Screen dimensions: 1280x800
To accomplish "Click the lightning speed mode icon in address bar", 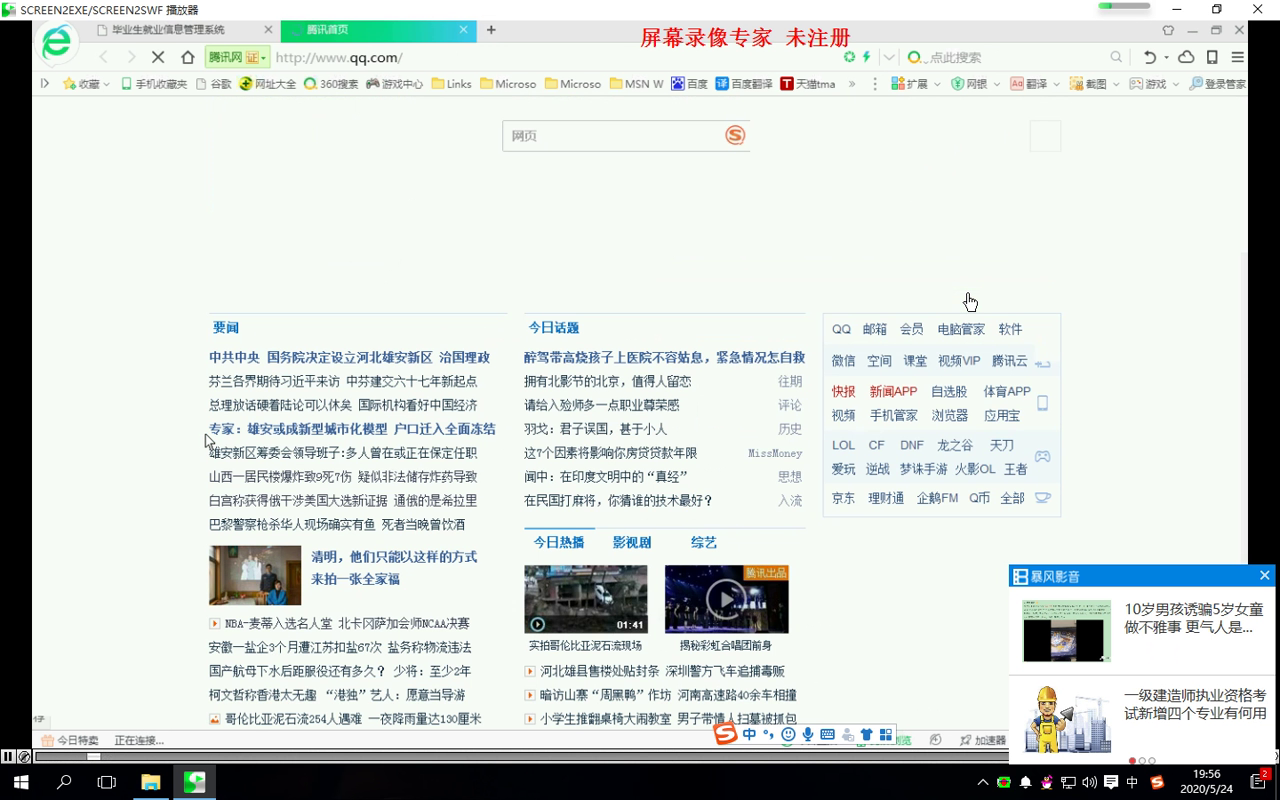I will [866, 57].
